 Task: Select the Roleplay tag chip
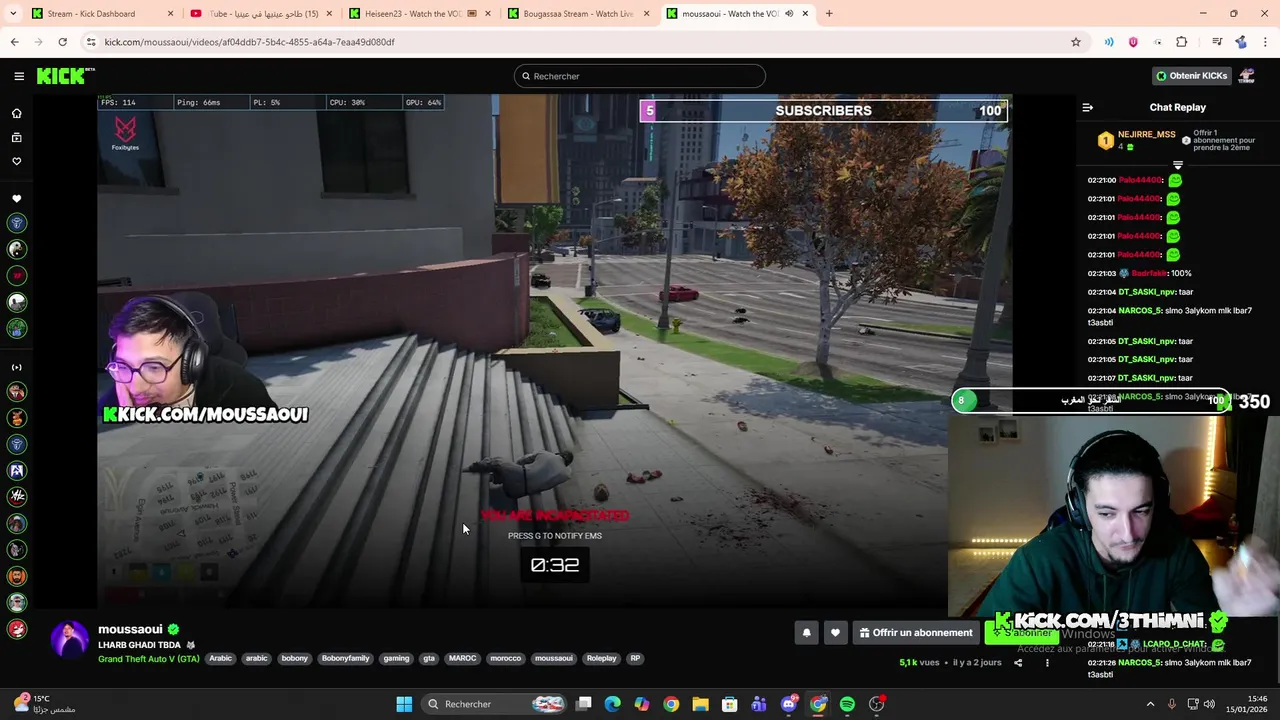click(x=601, y=658)
